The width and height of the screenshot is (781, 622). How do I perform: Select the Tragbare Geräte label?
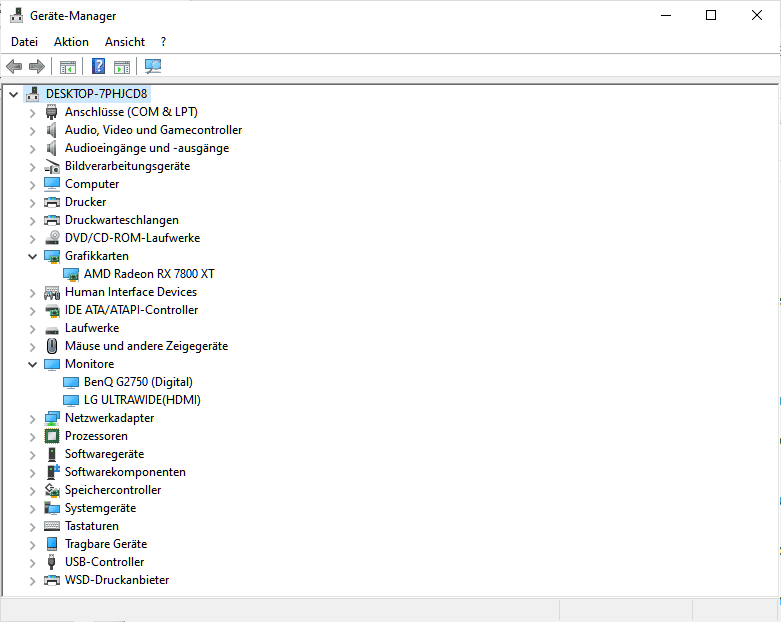click(106, 544)
